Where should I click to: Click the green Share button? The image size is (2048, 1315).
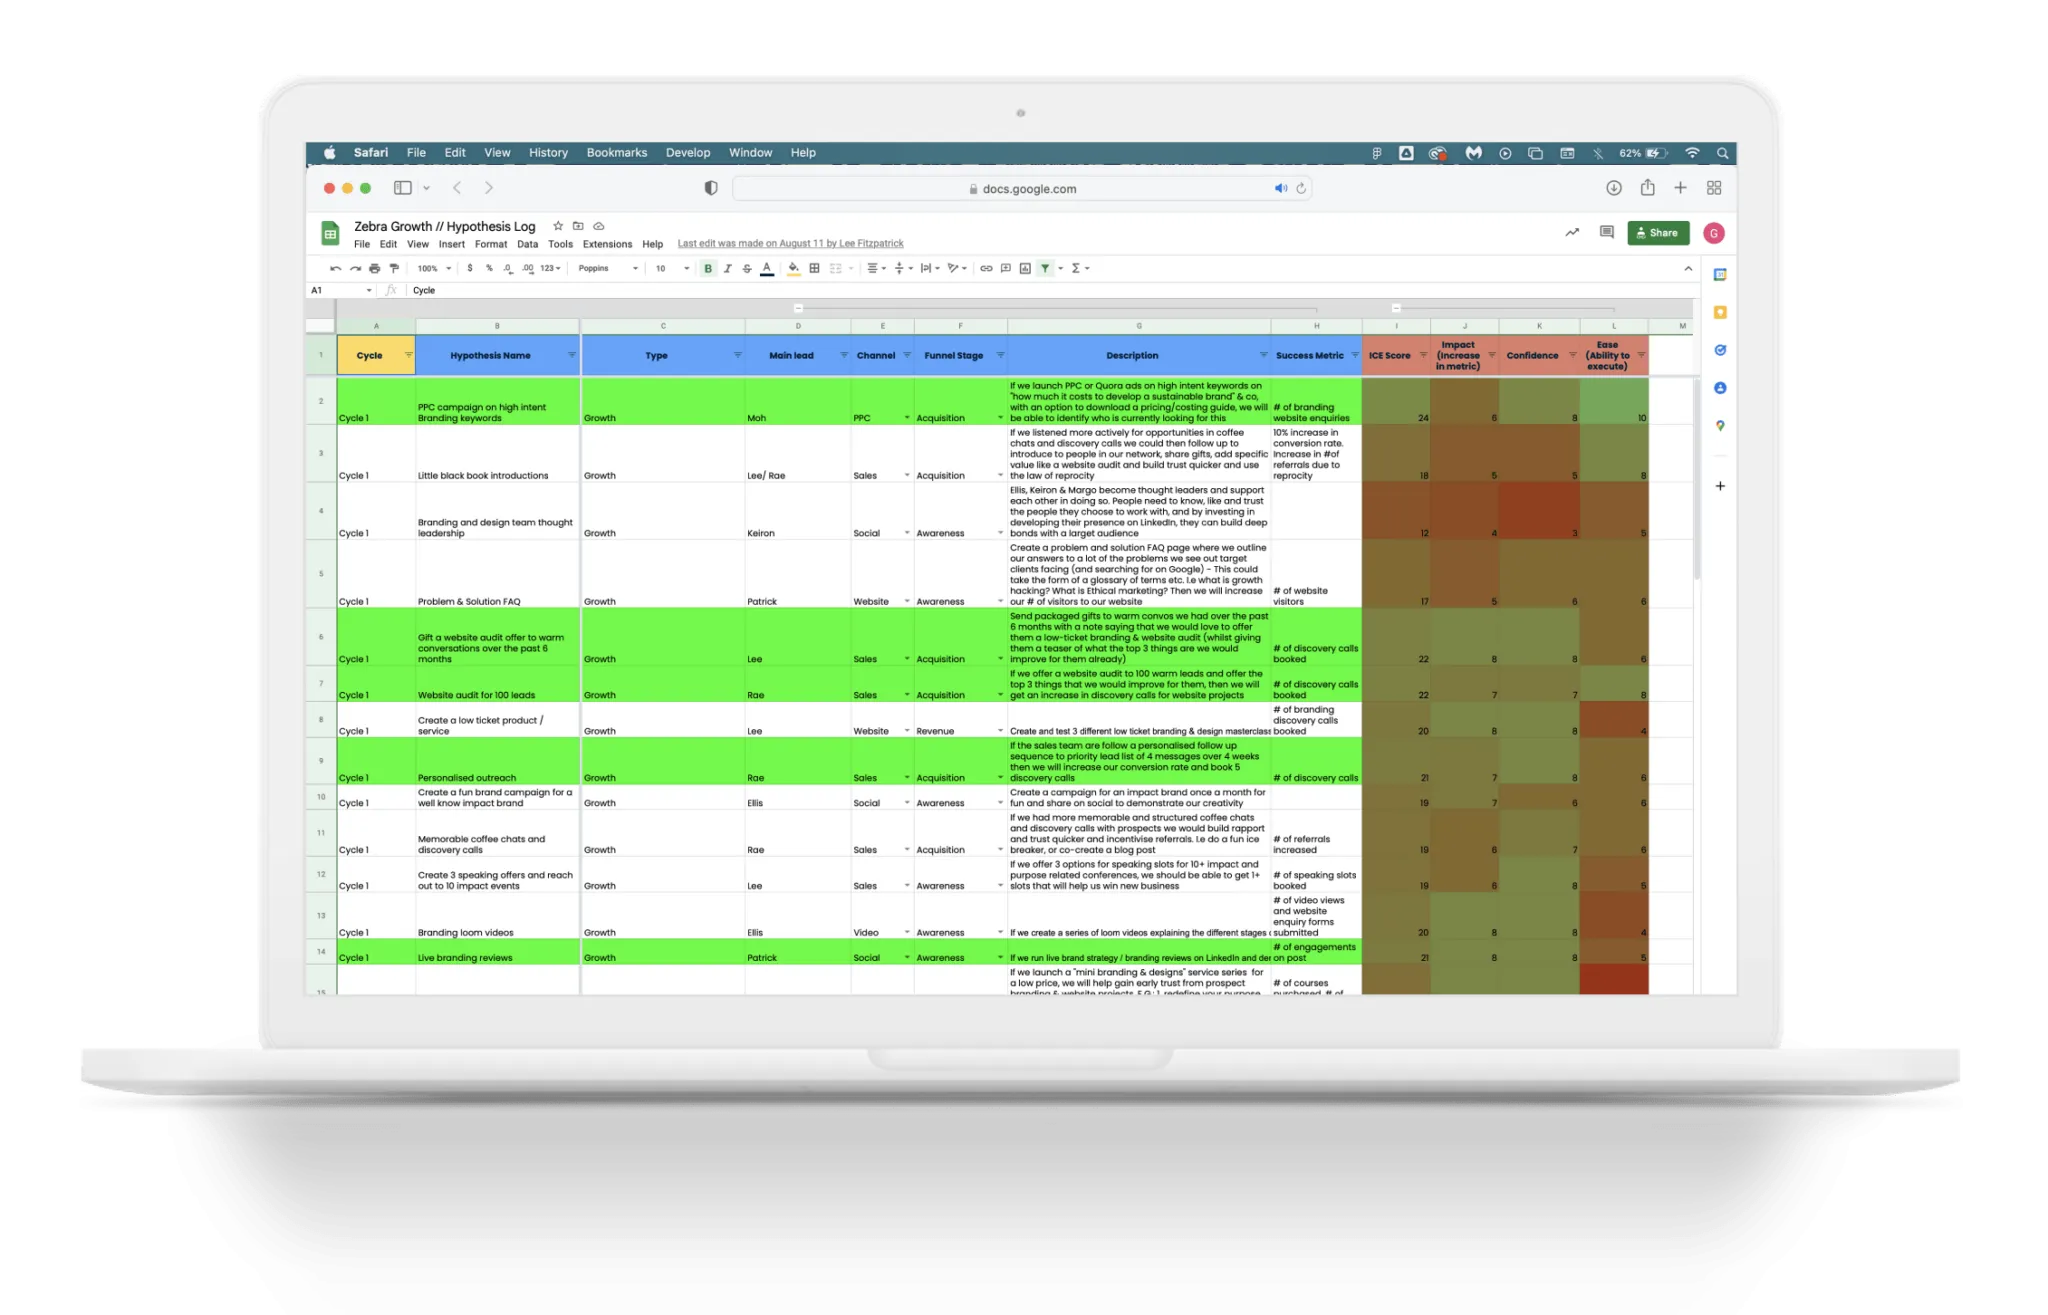pos(1657,233)
